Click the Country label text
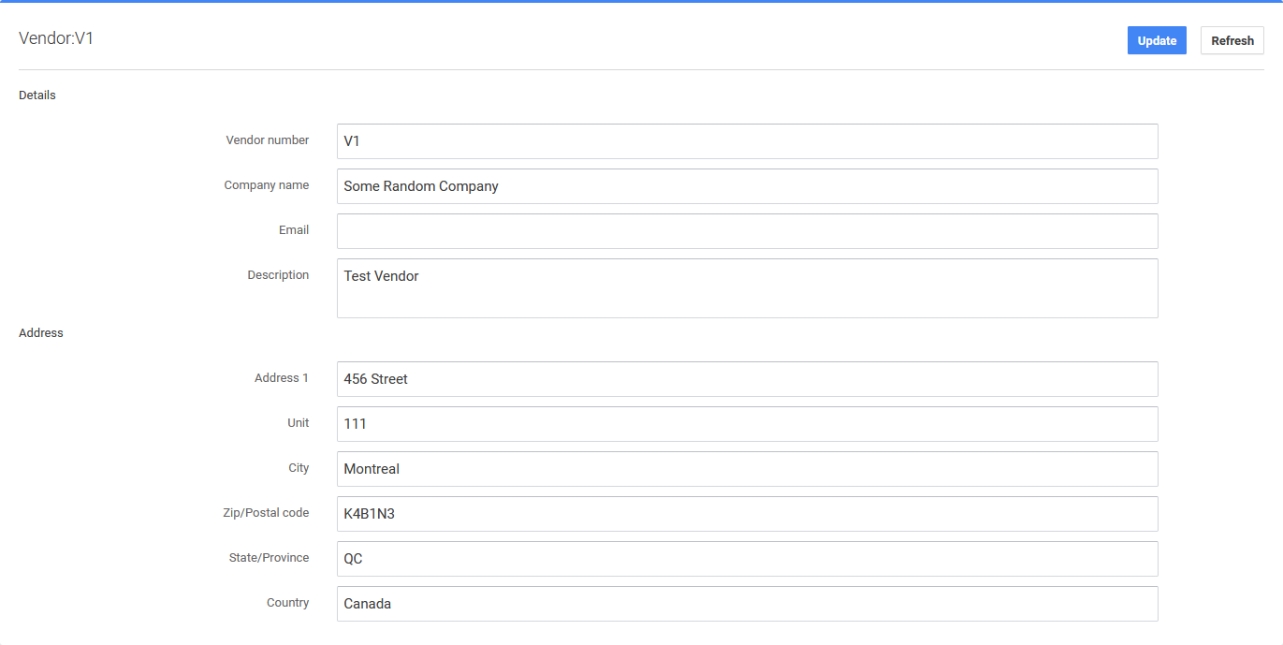Viewport: 1283px width, 645px height. 287,603
